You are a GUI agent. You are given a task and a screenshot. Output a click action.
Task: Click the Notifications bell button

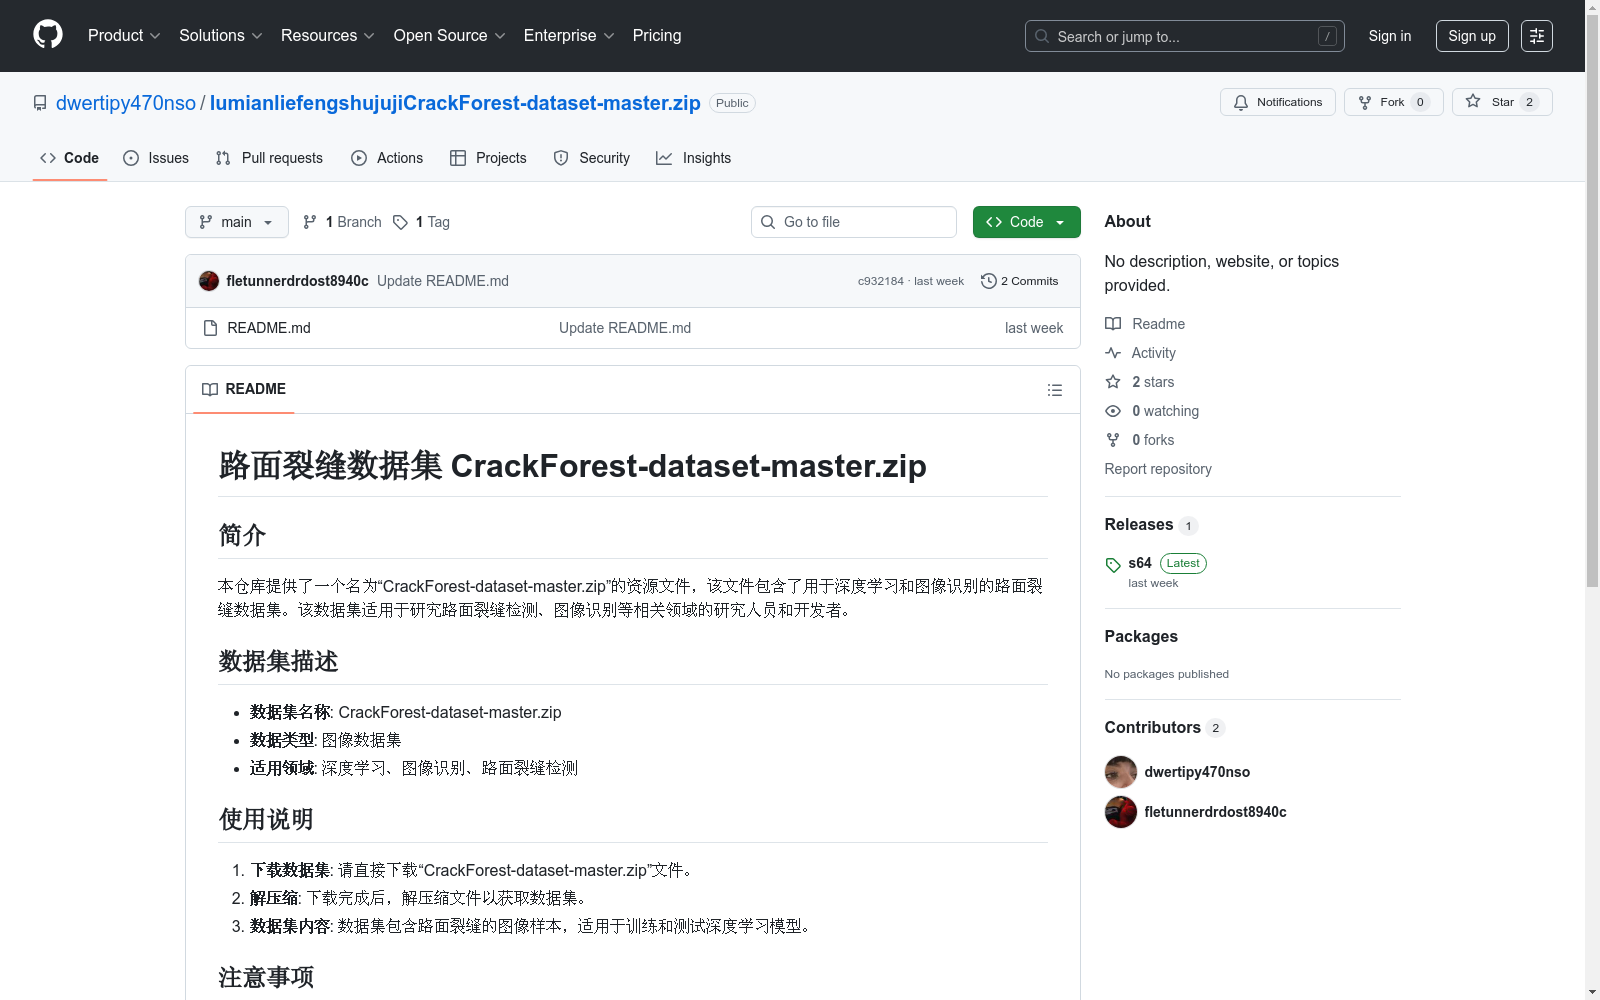1277,102
